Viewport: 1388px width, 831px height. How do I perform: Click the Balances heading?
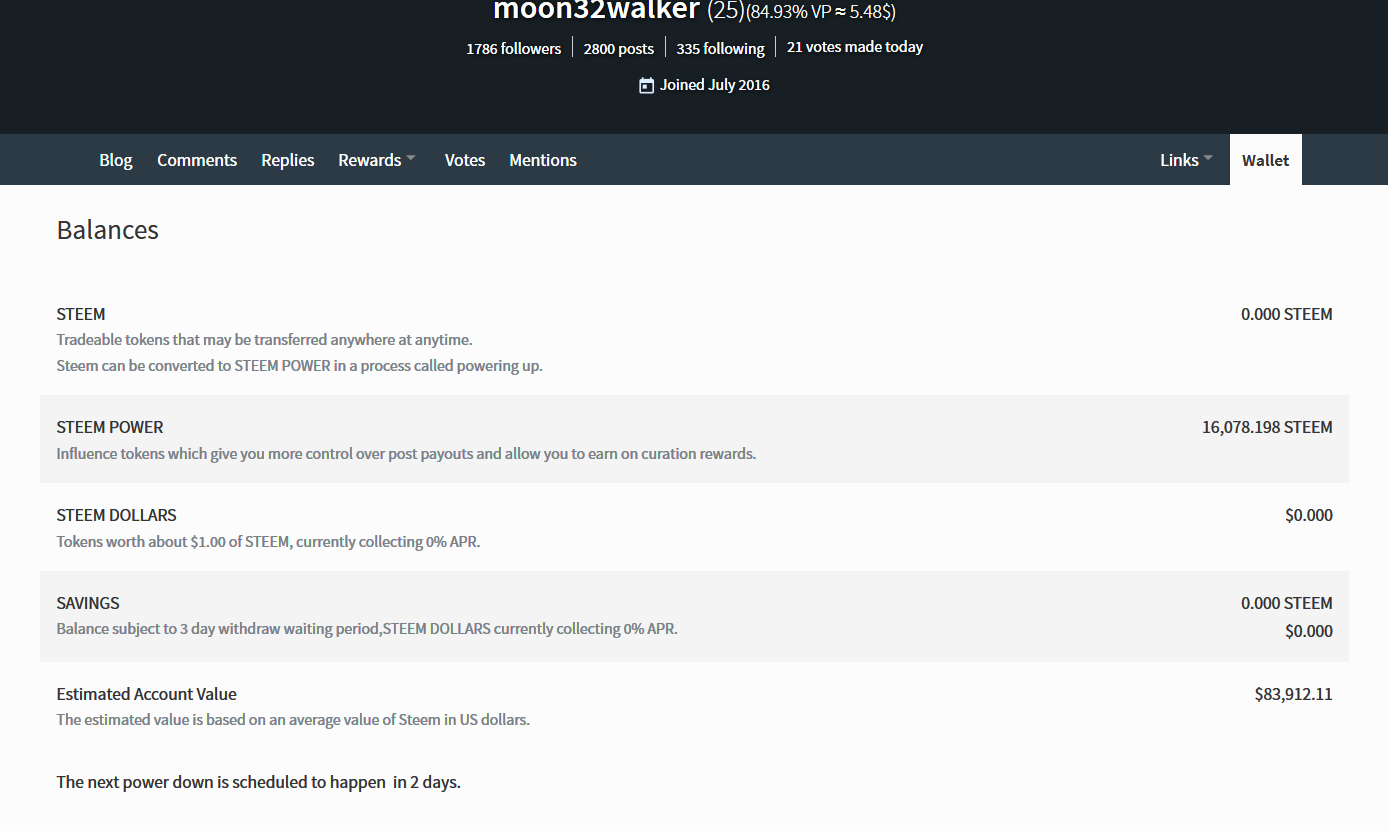[108, 230]
